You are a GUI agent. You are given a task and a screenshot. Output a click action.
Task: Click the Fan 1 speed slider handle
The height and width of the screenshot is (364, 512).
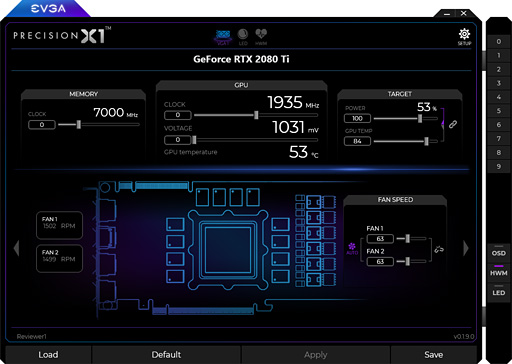coord(407,238)
